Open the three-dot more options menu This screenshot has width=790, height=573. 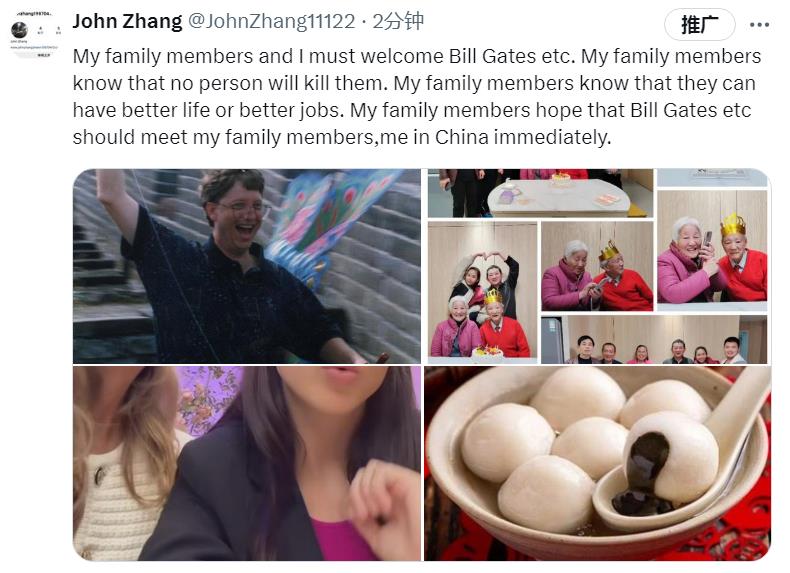point(759,24)
